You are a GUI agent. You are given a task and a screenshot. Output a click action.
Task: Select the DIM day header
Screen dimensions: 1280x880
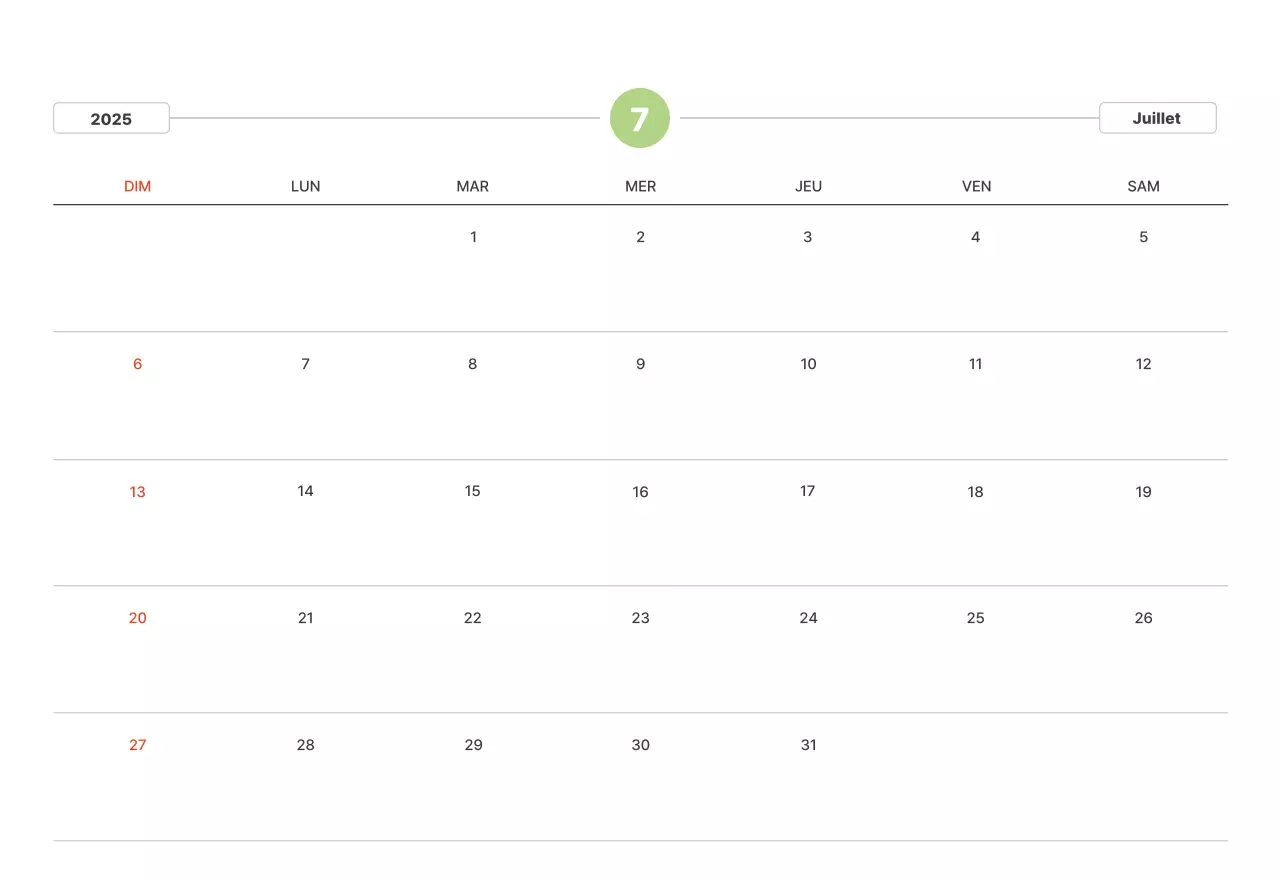pyautogui.click(x=137, y=186)
